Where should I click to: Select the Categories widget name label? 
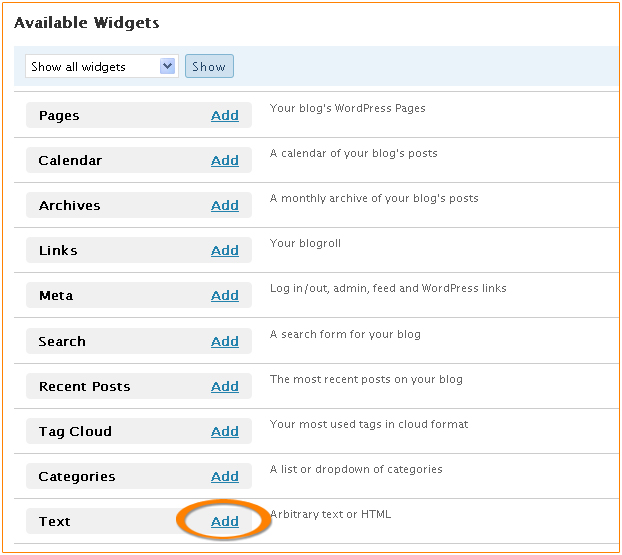coord(75,477)
